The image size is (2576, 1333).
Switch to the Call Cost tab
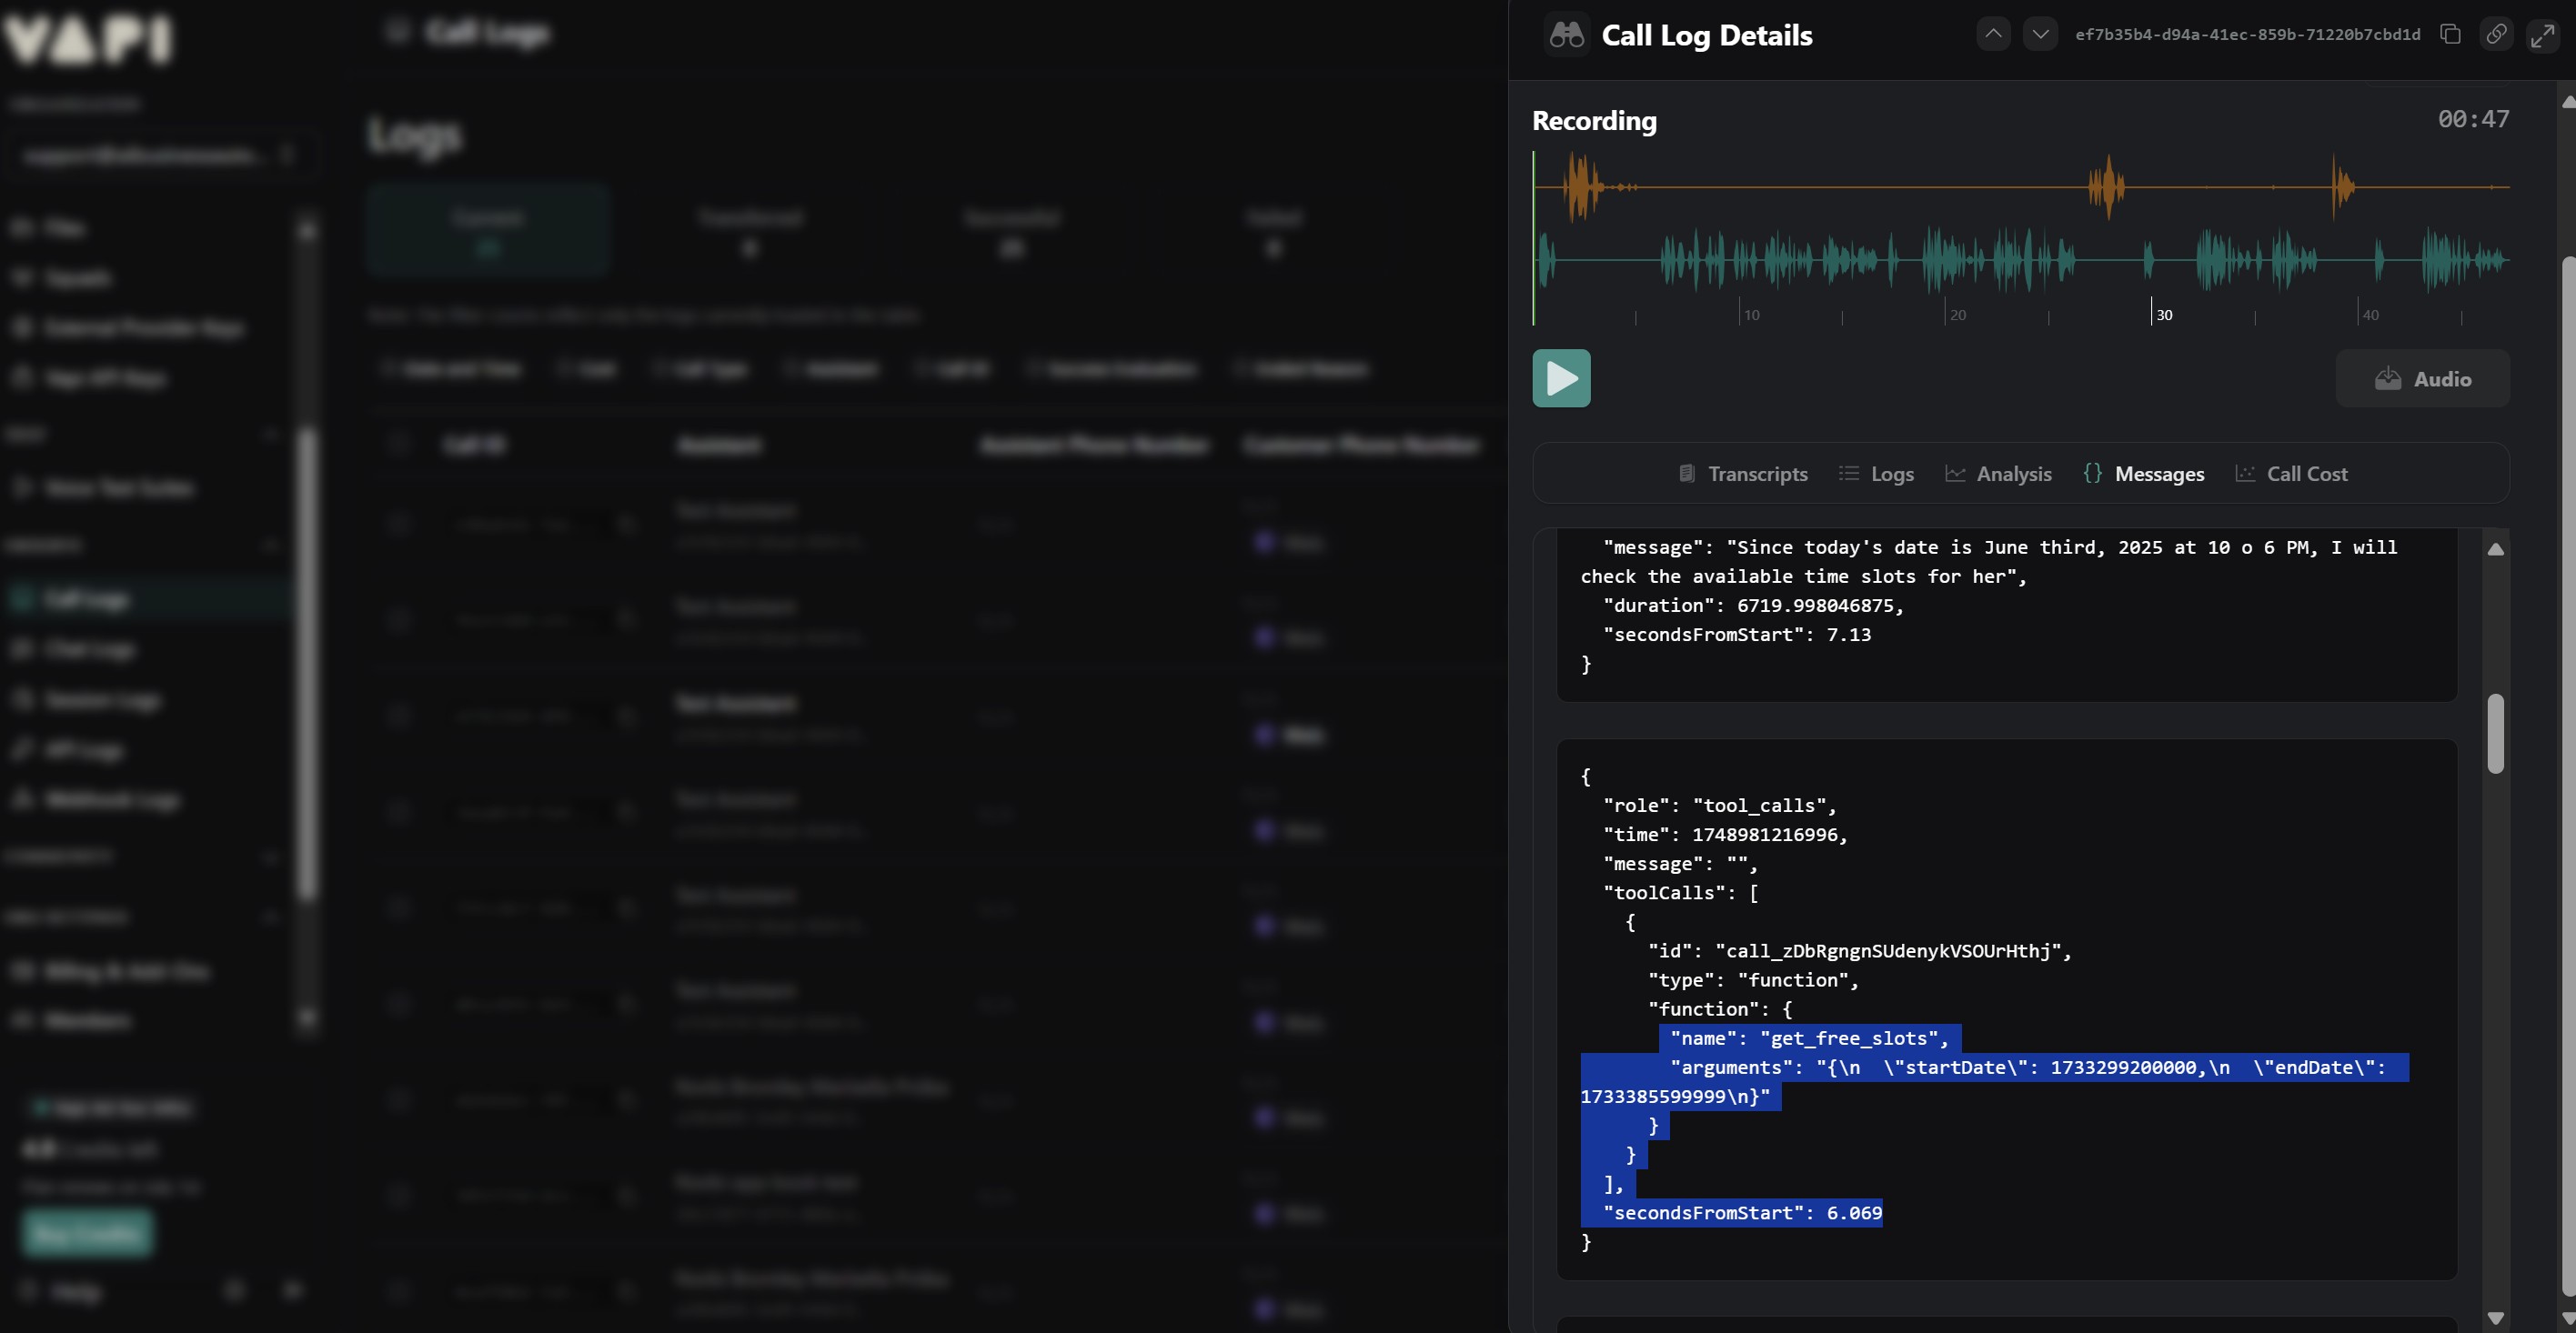[x=2291, y=474]
